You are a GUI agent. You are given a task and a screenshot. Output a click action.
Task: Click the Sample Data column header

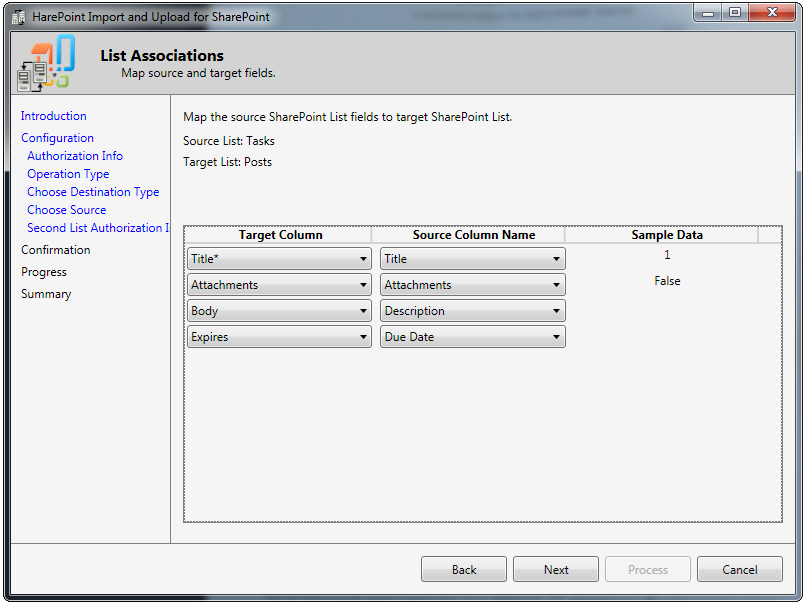coord(667,235)
